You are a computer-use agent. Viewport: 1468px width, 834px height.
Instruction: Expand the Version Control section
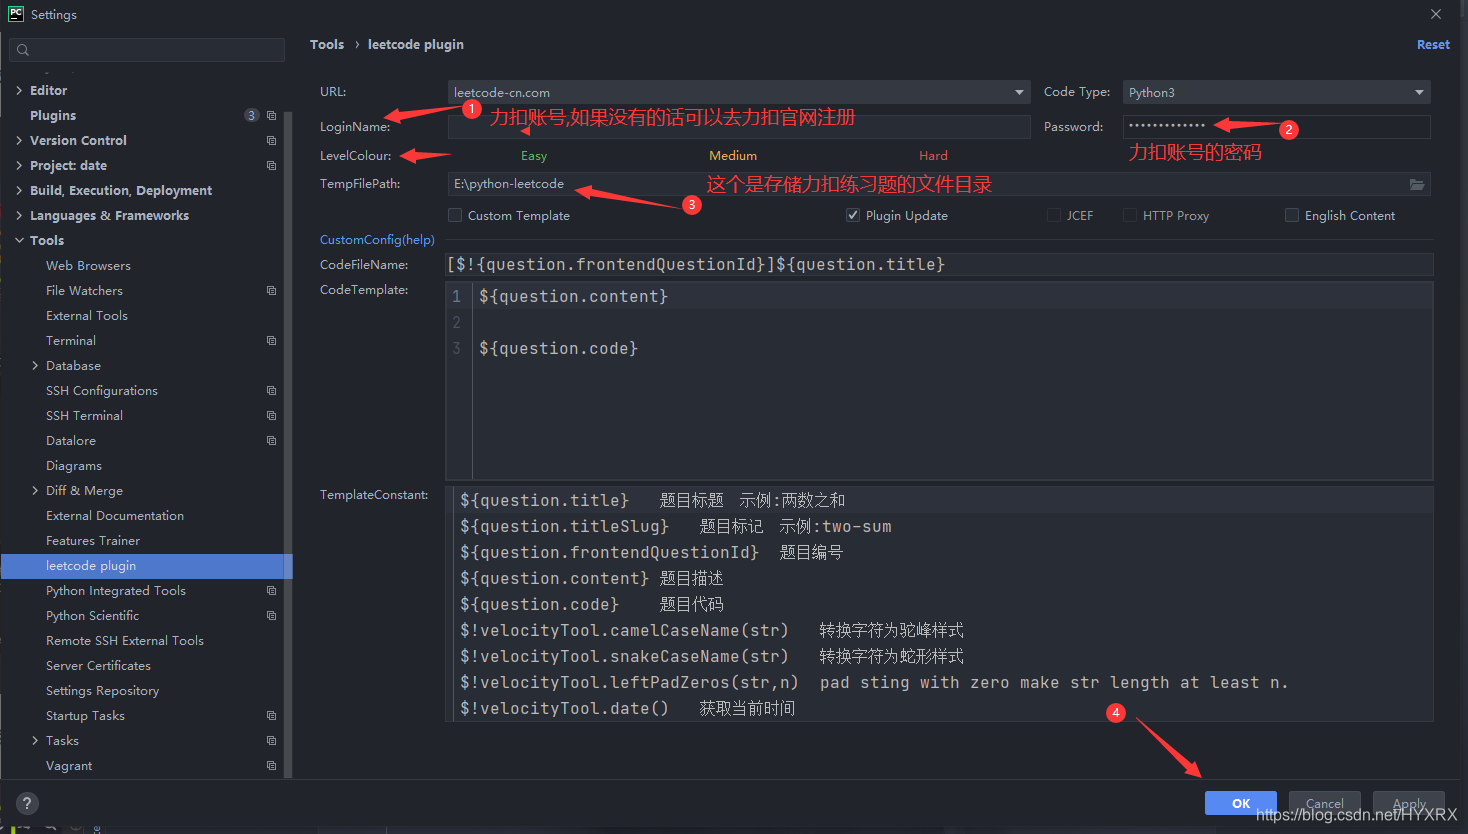[x=19, y=141]
